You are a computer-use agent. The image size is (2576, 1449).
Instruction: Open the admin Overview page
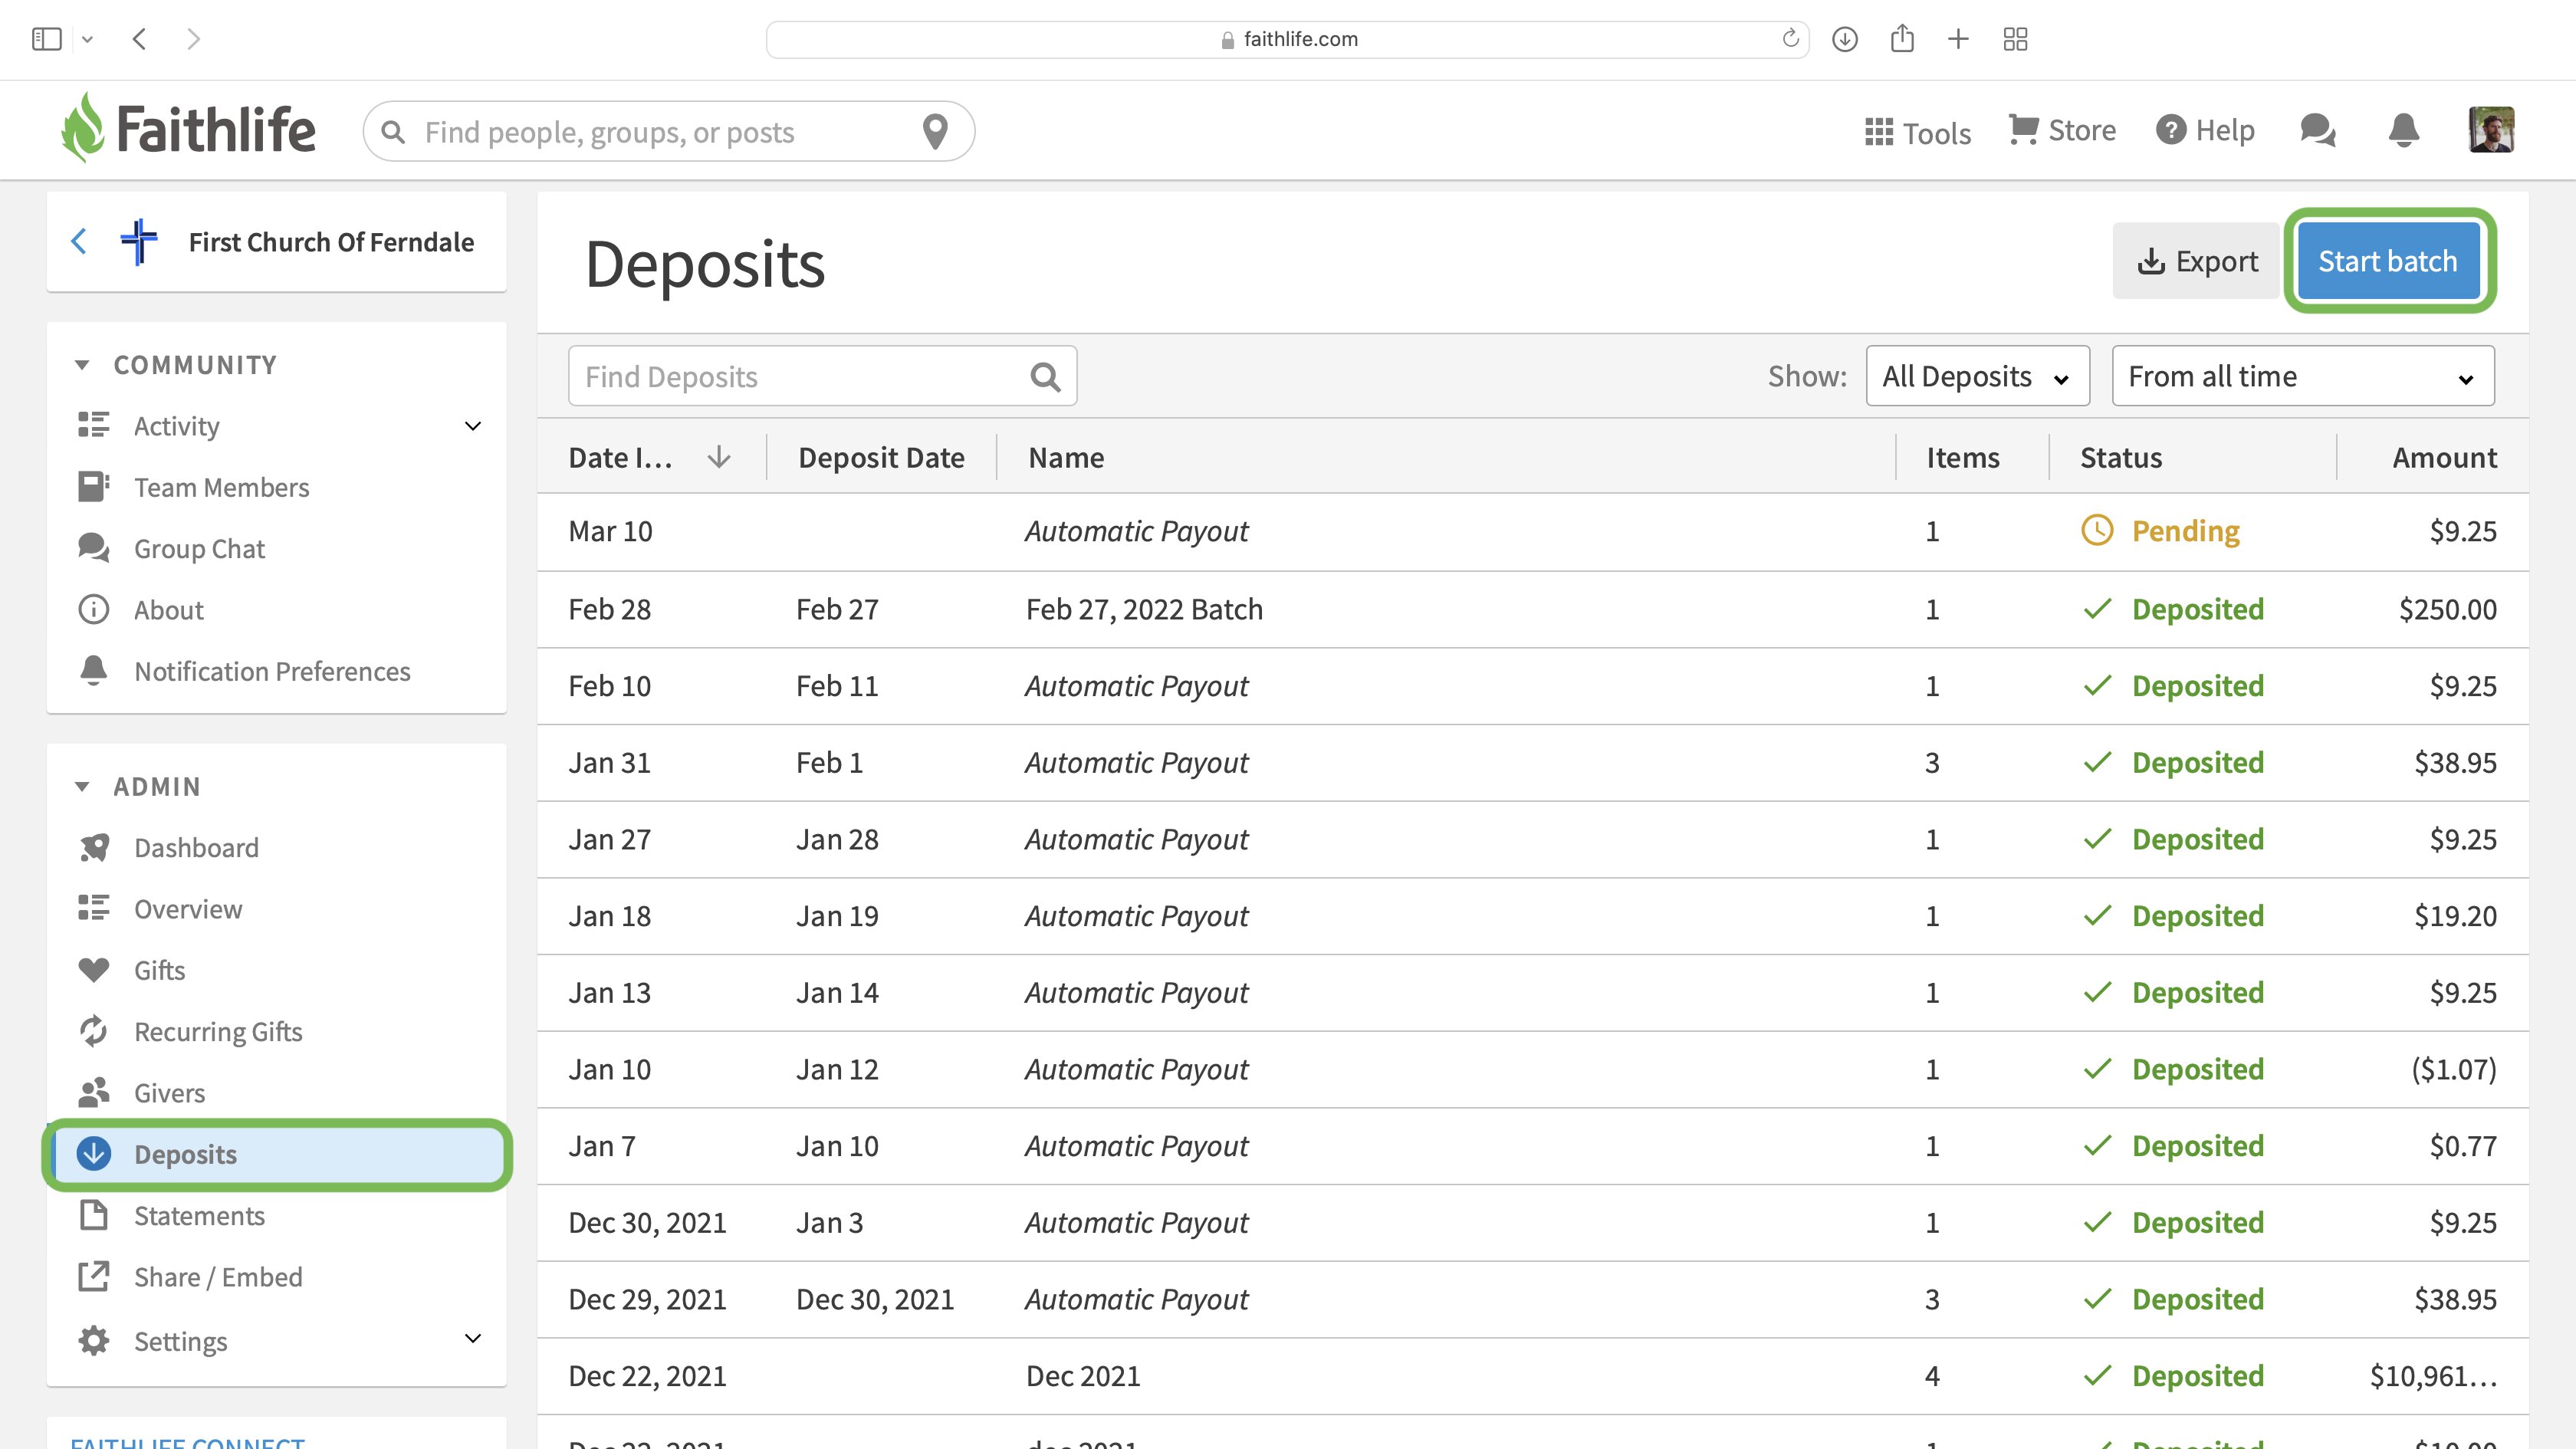click(x=188, y=909)
